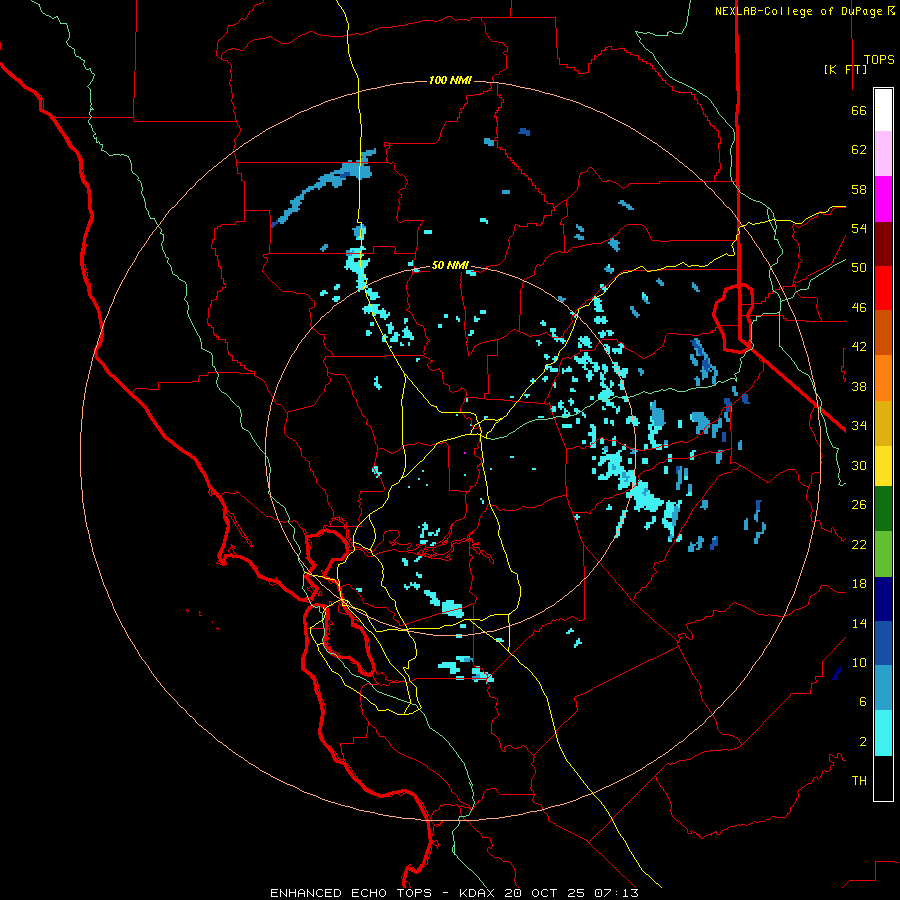900x900 pixels.
Task: Click the 50 NMI range ring label
Action: point(450,265)
